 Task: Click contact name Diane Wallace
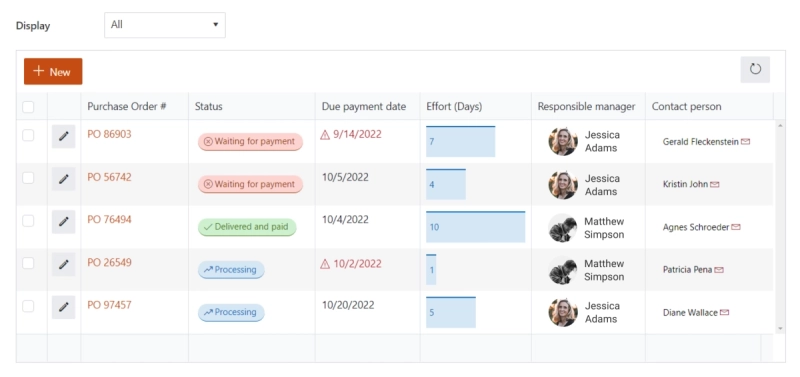click(690, 312)
